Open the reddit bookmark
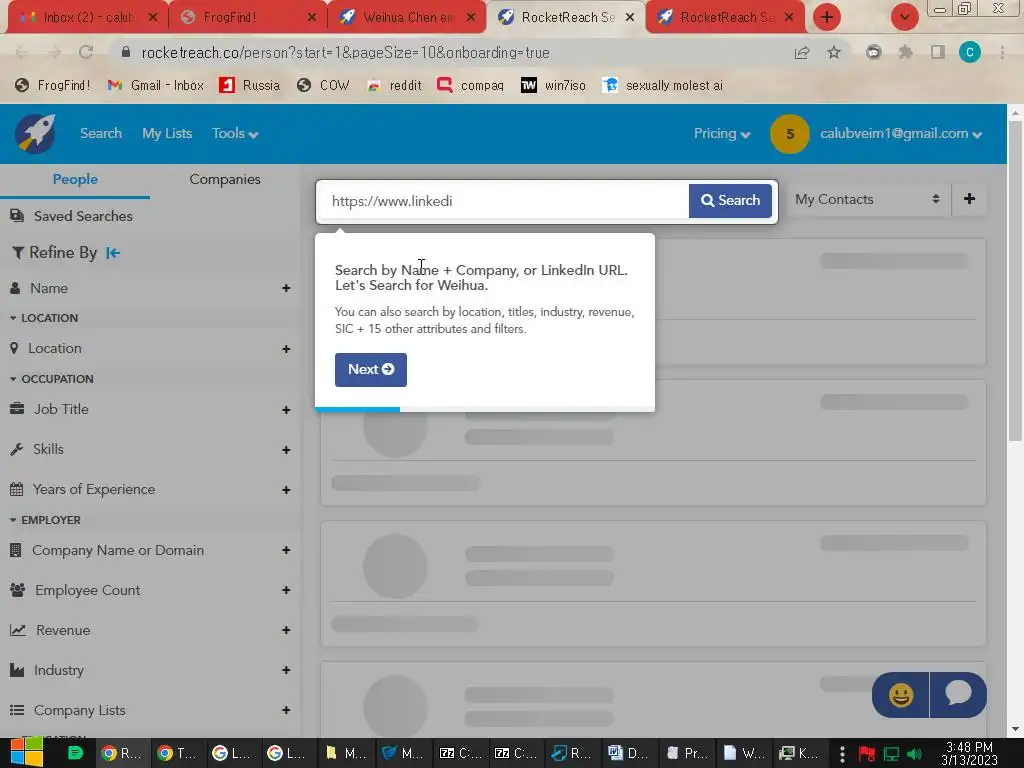The width and height of the screenshot is (1024, 768). pos(394,85)
